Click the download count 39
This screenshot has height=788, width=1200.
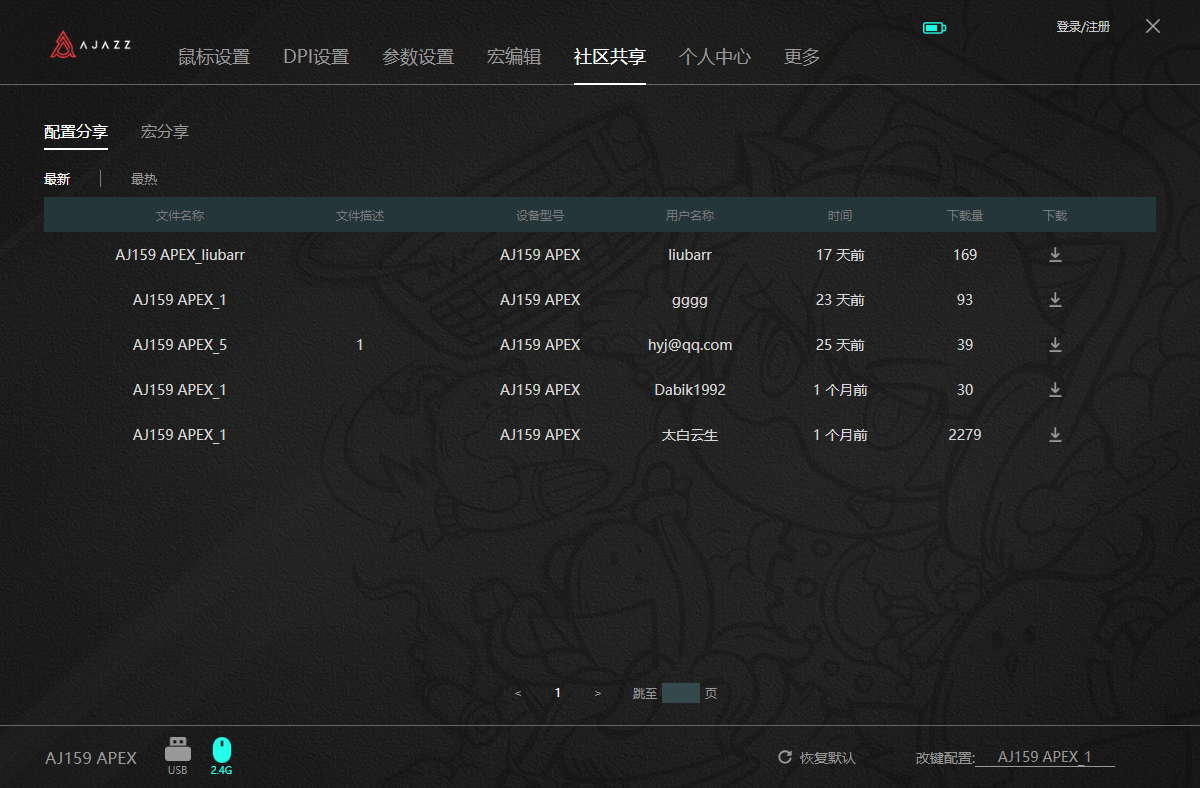click(x=965, y=345)
